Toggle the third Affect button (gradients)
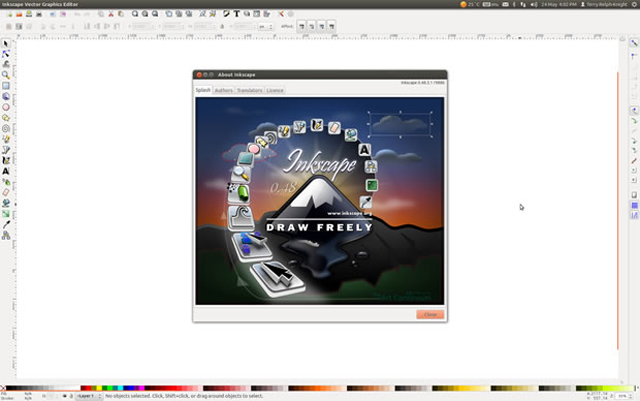Screen dimensions: 640x401 point(322,26)
